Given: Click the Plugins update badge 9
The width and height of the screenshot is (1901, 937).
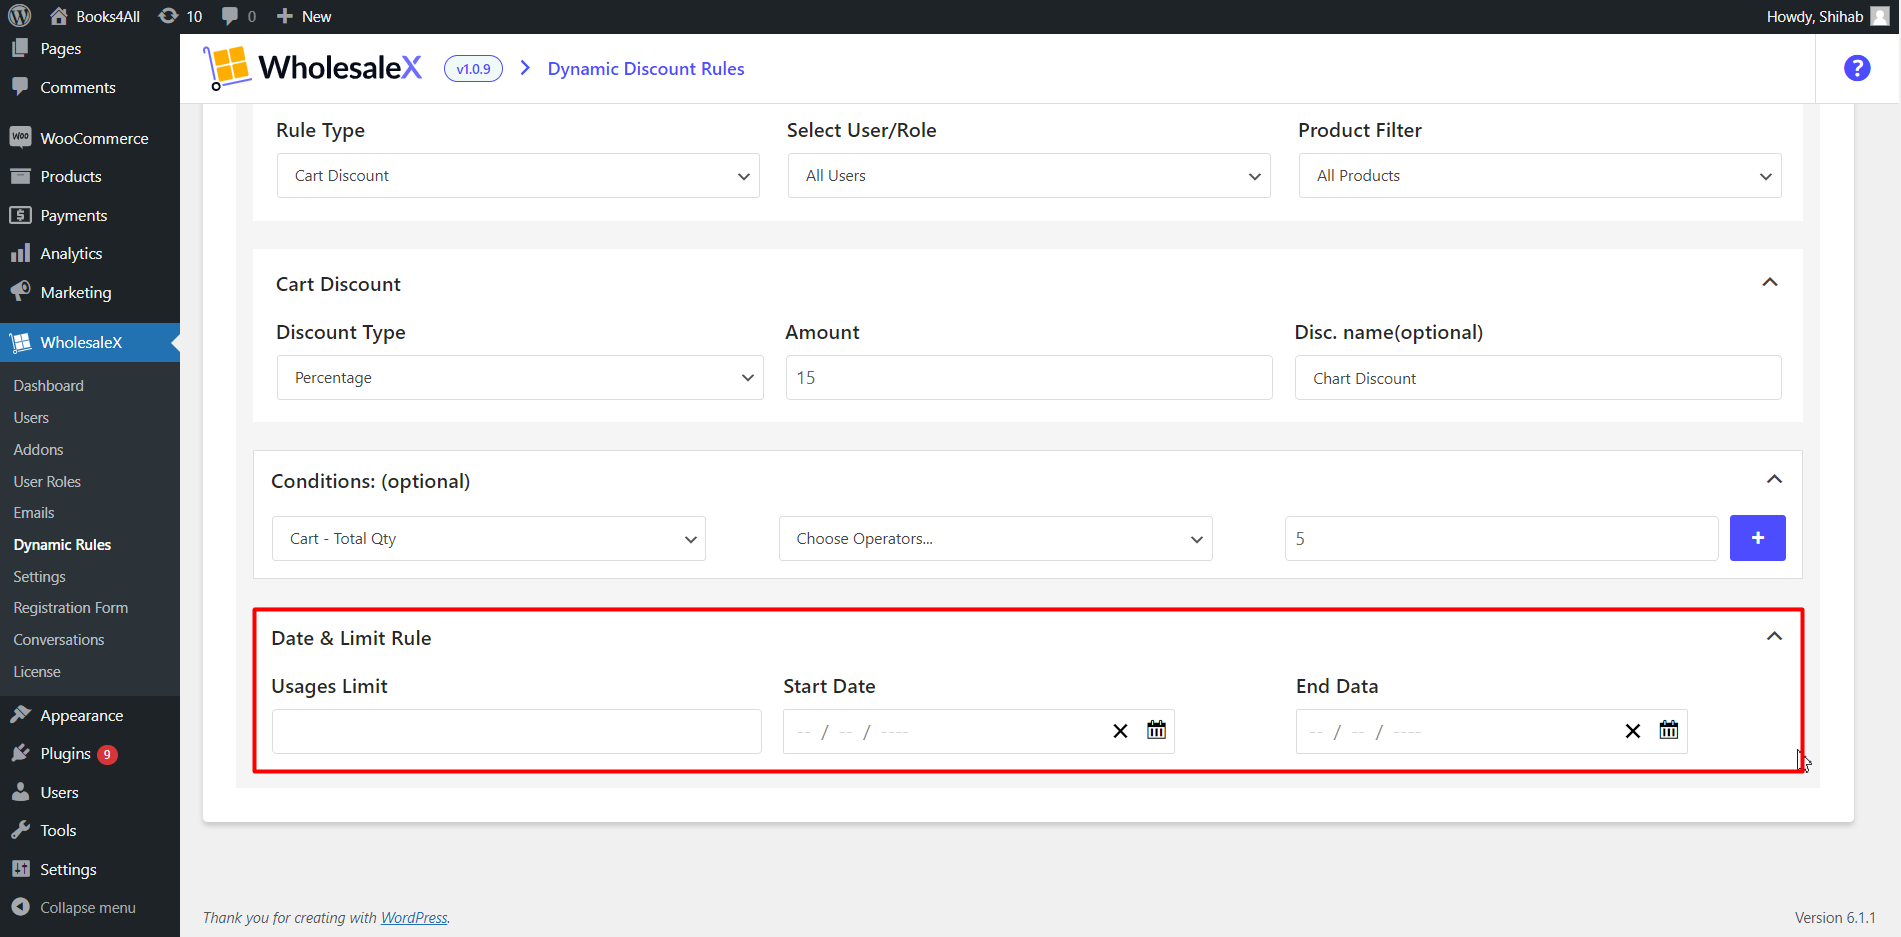Looking at the screenshot, I should click(107, 754).
